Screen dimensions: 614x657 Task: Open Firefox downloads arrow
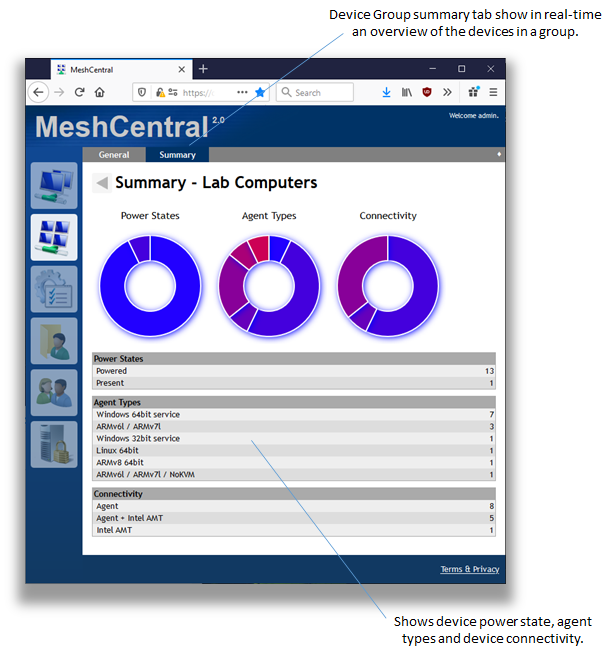(x=386, y=92)
